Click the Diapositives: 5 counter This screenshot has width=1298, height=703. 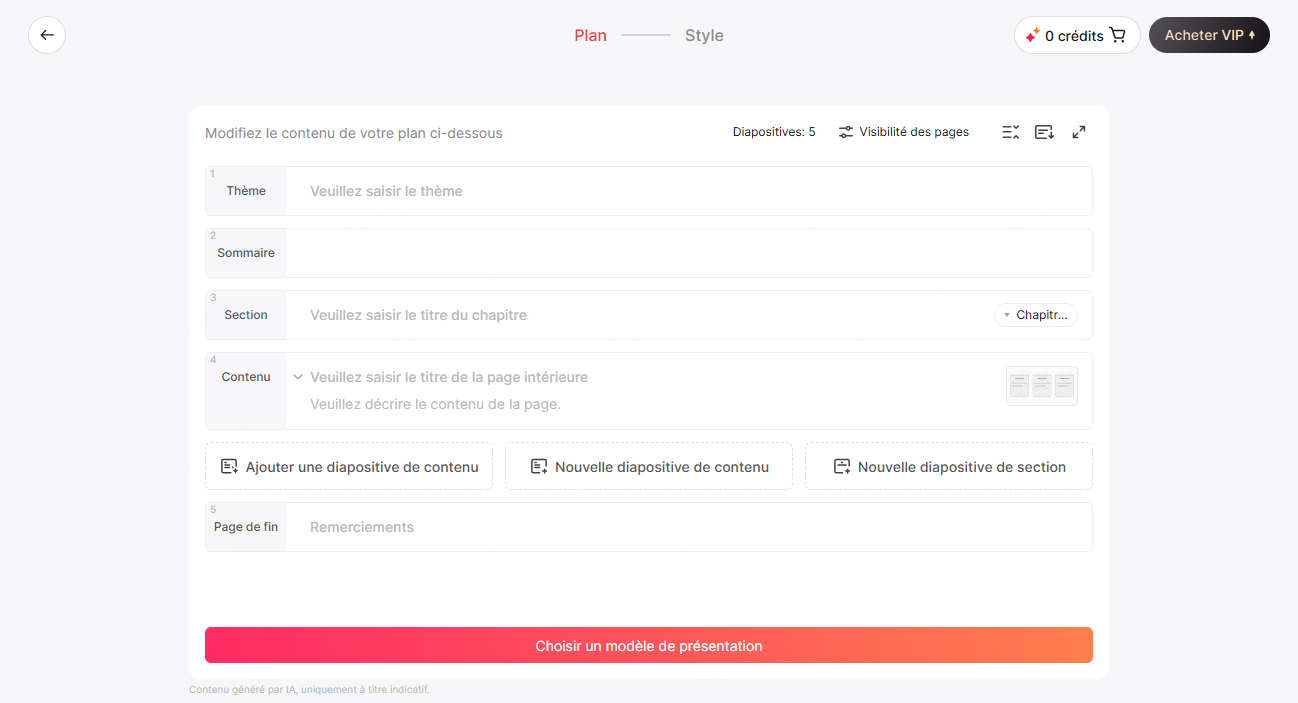tap(774, 132)
